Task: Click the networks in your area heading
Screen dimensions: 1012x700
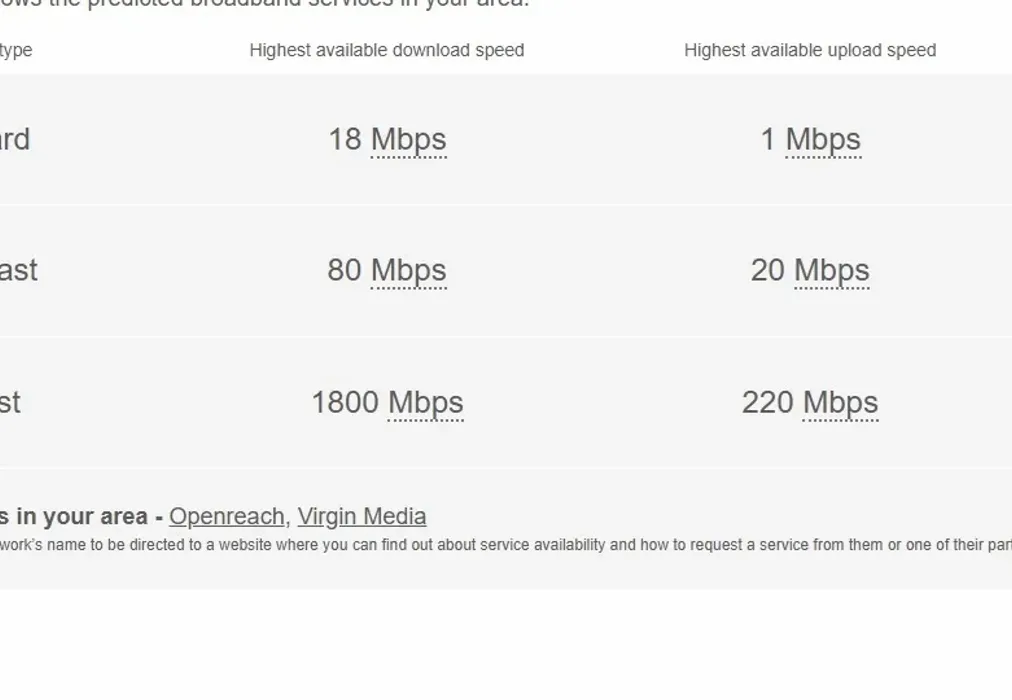Action: point(80,516)
